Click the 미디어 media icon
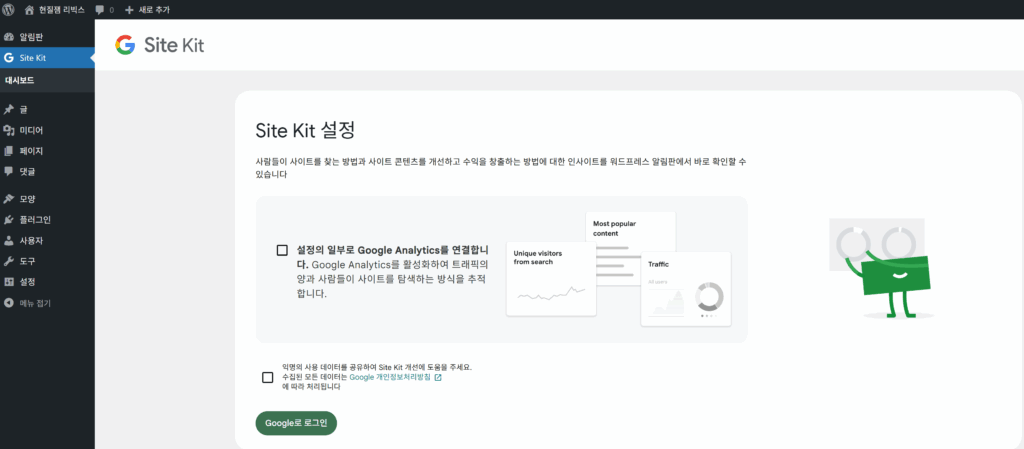This screenshot has width=1024, height=449. [9, 131]
